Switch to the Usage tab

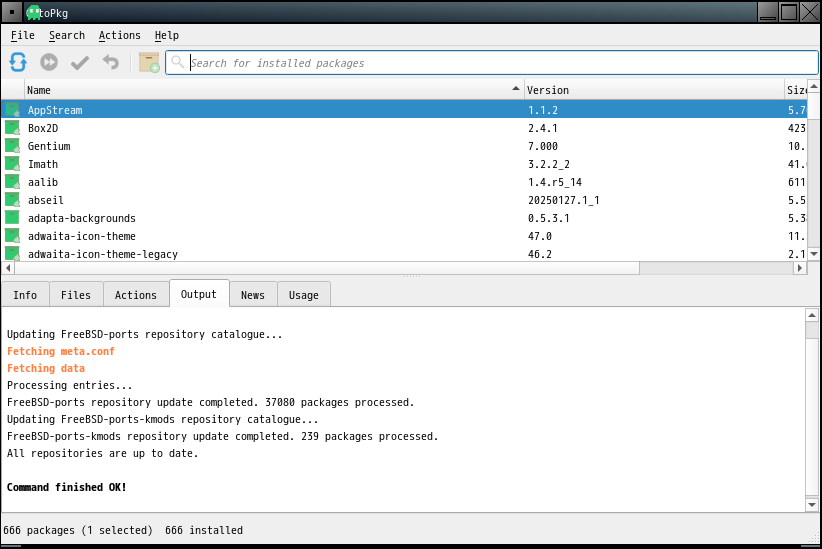[x=304, y=295]
